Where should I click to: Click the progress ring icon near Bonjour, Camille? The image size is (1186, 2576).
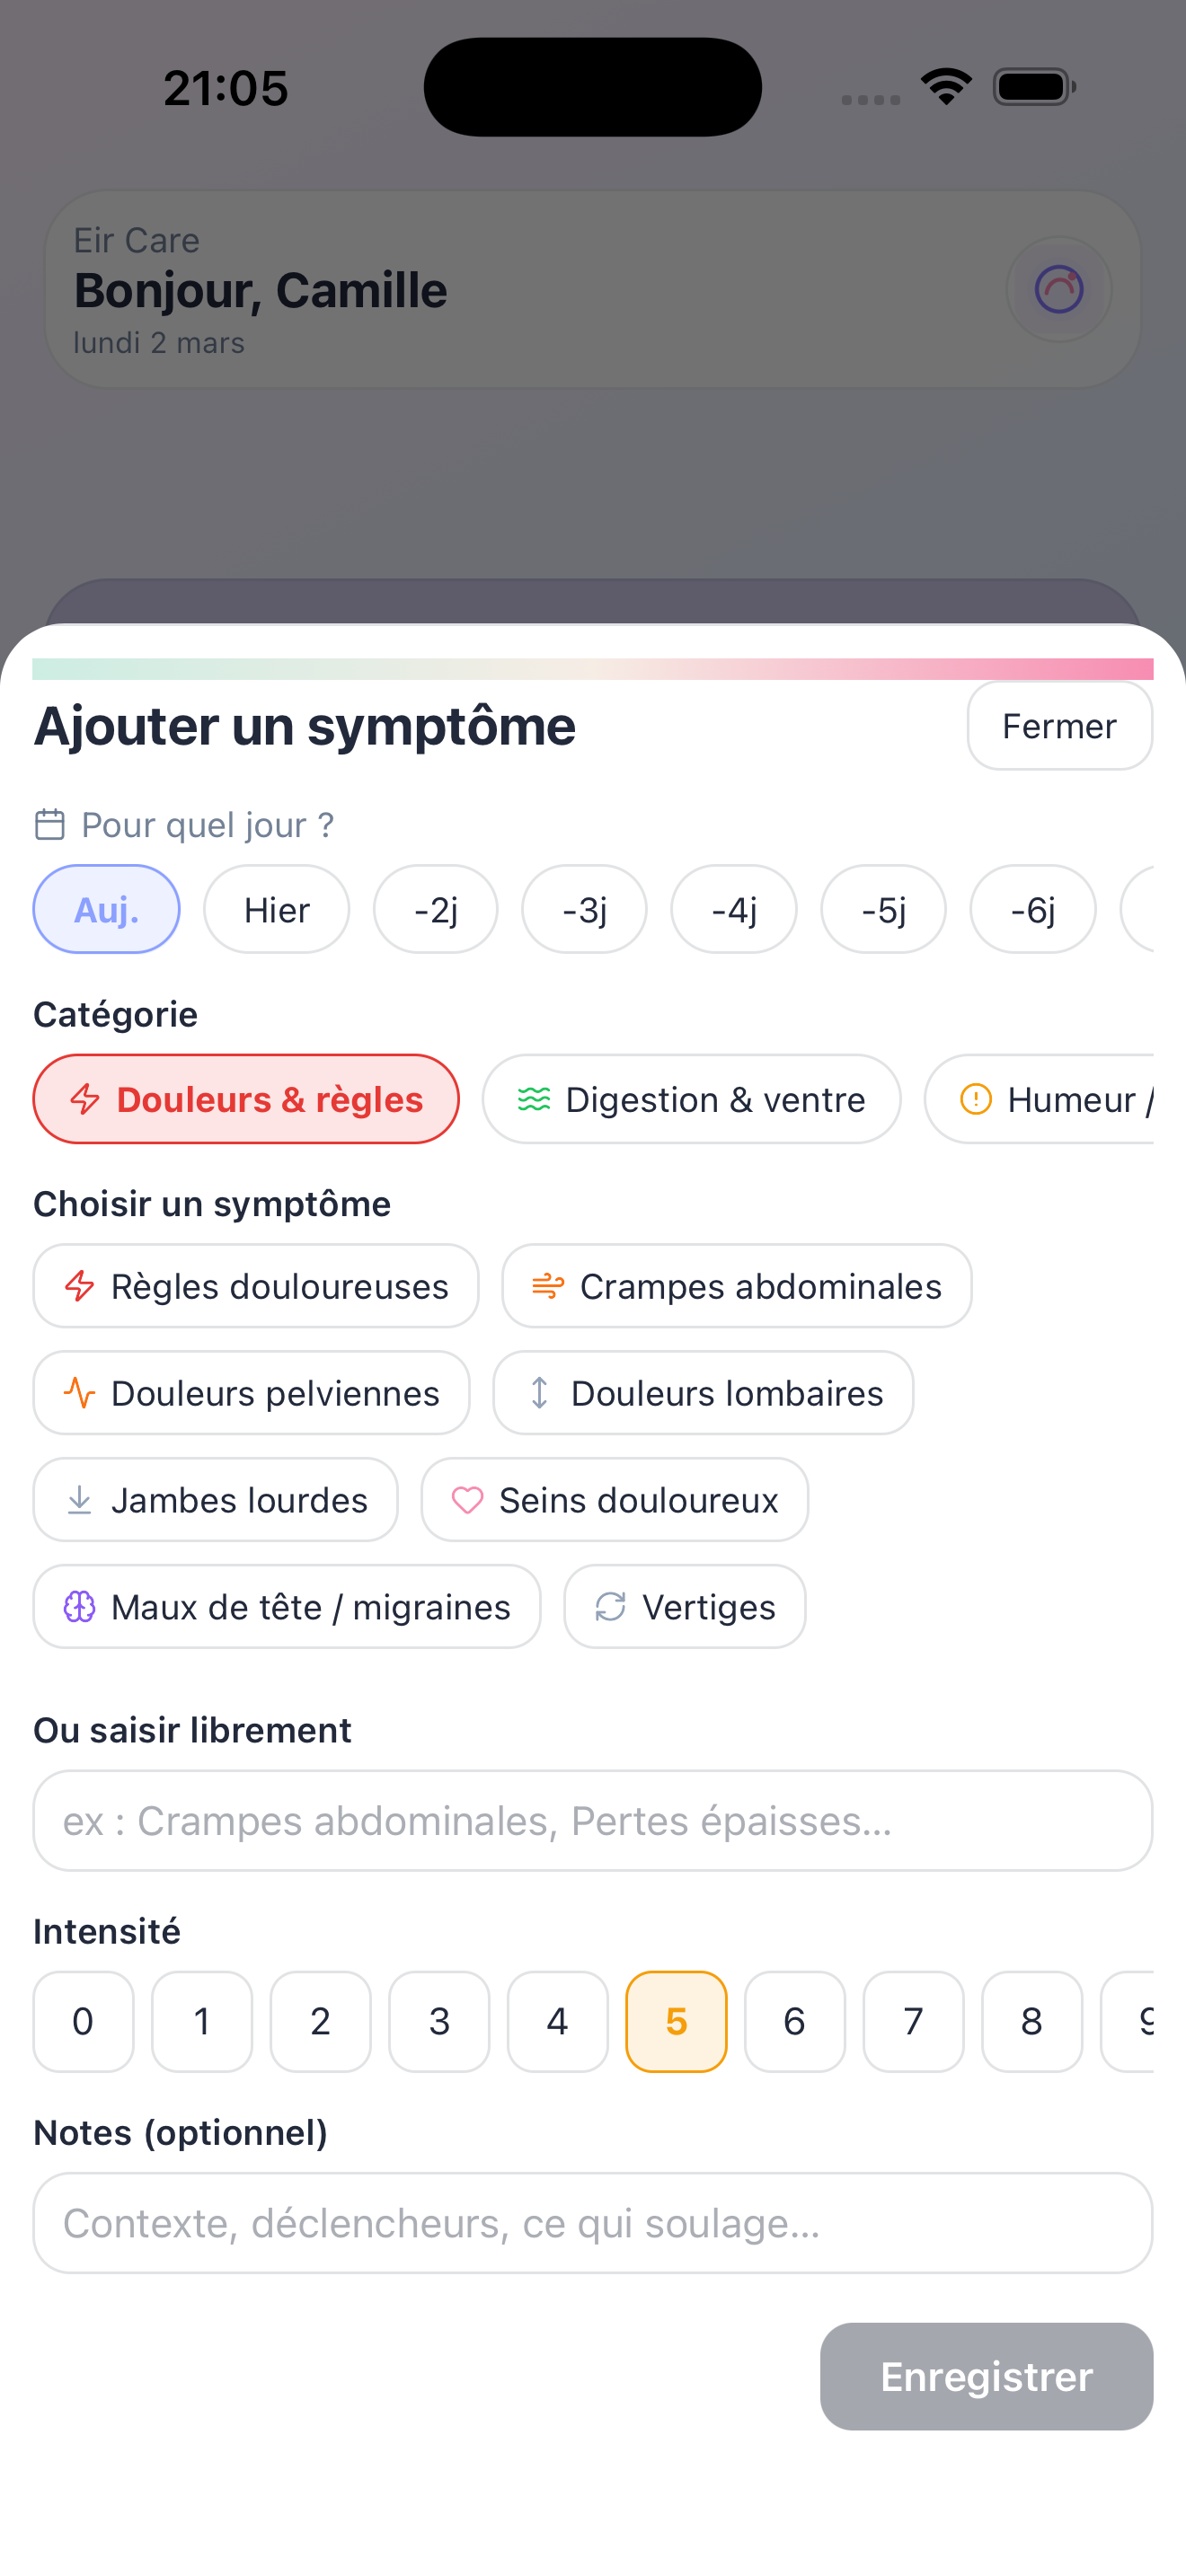1059,289
